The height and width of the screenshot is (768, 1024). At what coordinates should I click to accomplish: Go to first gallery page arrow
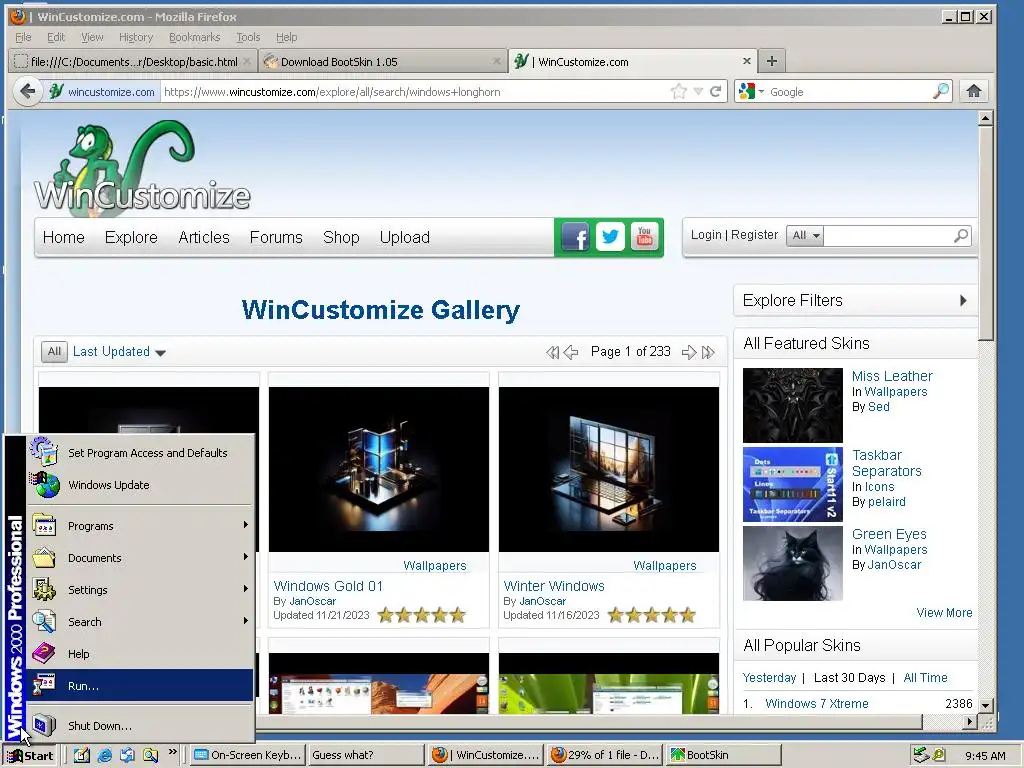pyautogui.click(x=552, y=353)
